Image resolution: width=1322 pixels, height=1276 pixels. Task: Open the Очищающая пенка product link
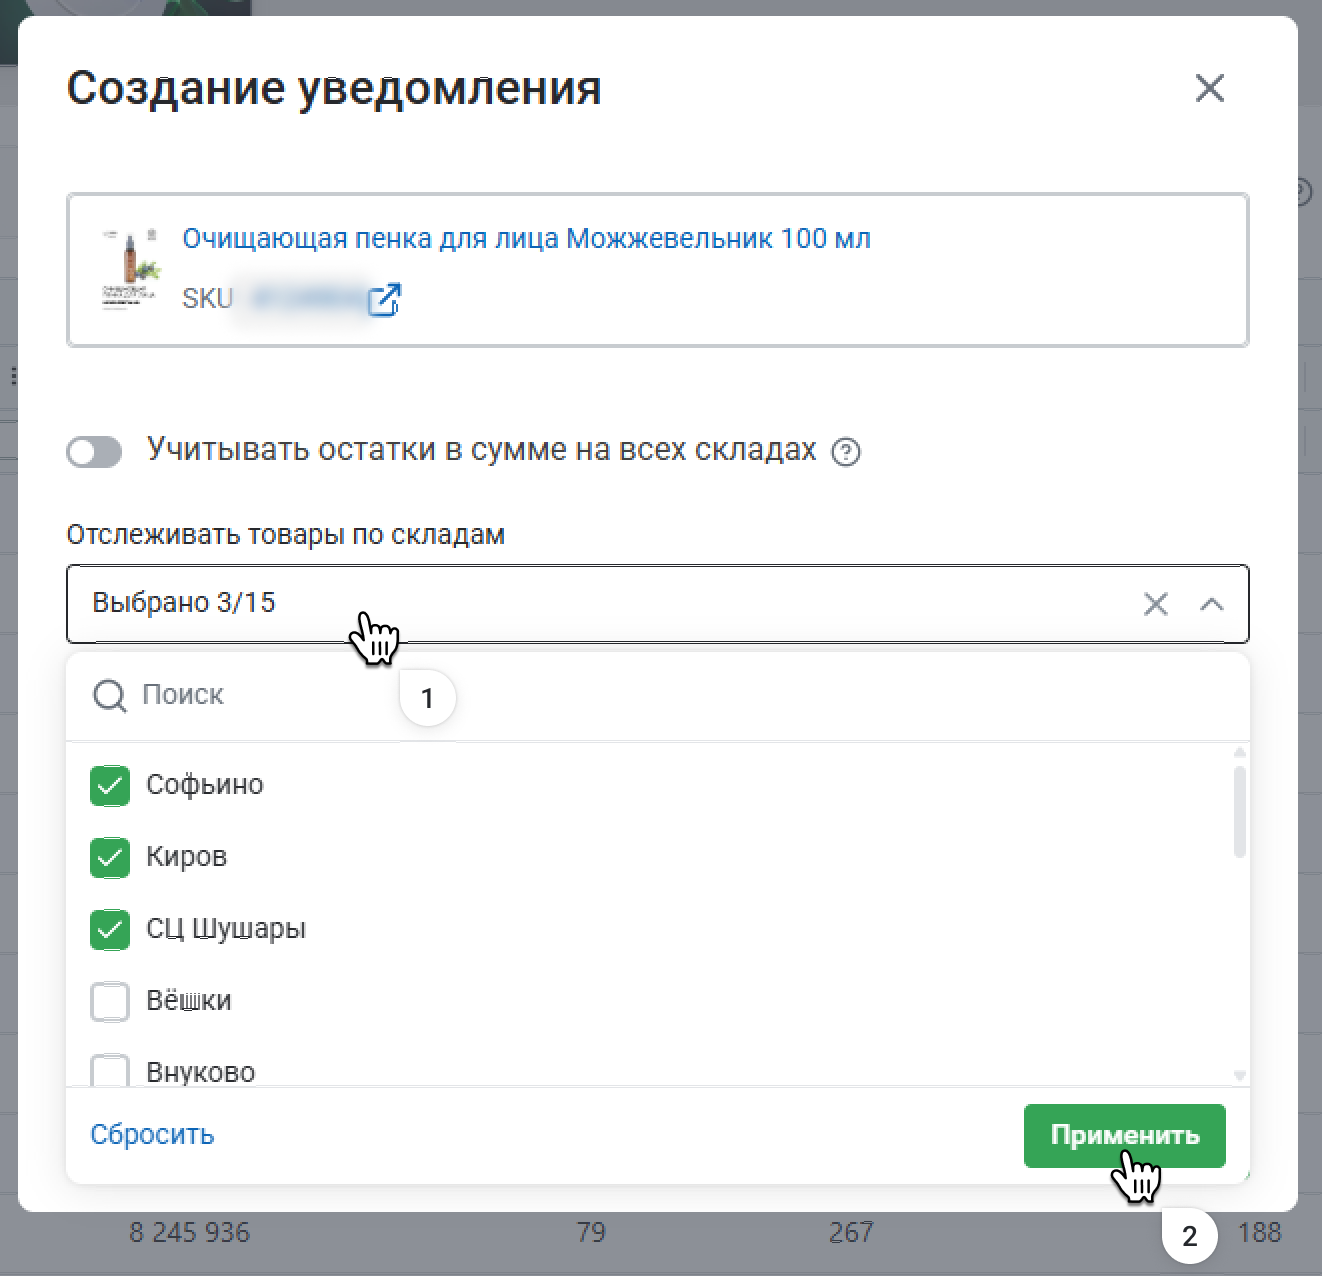(526, 239)
